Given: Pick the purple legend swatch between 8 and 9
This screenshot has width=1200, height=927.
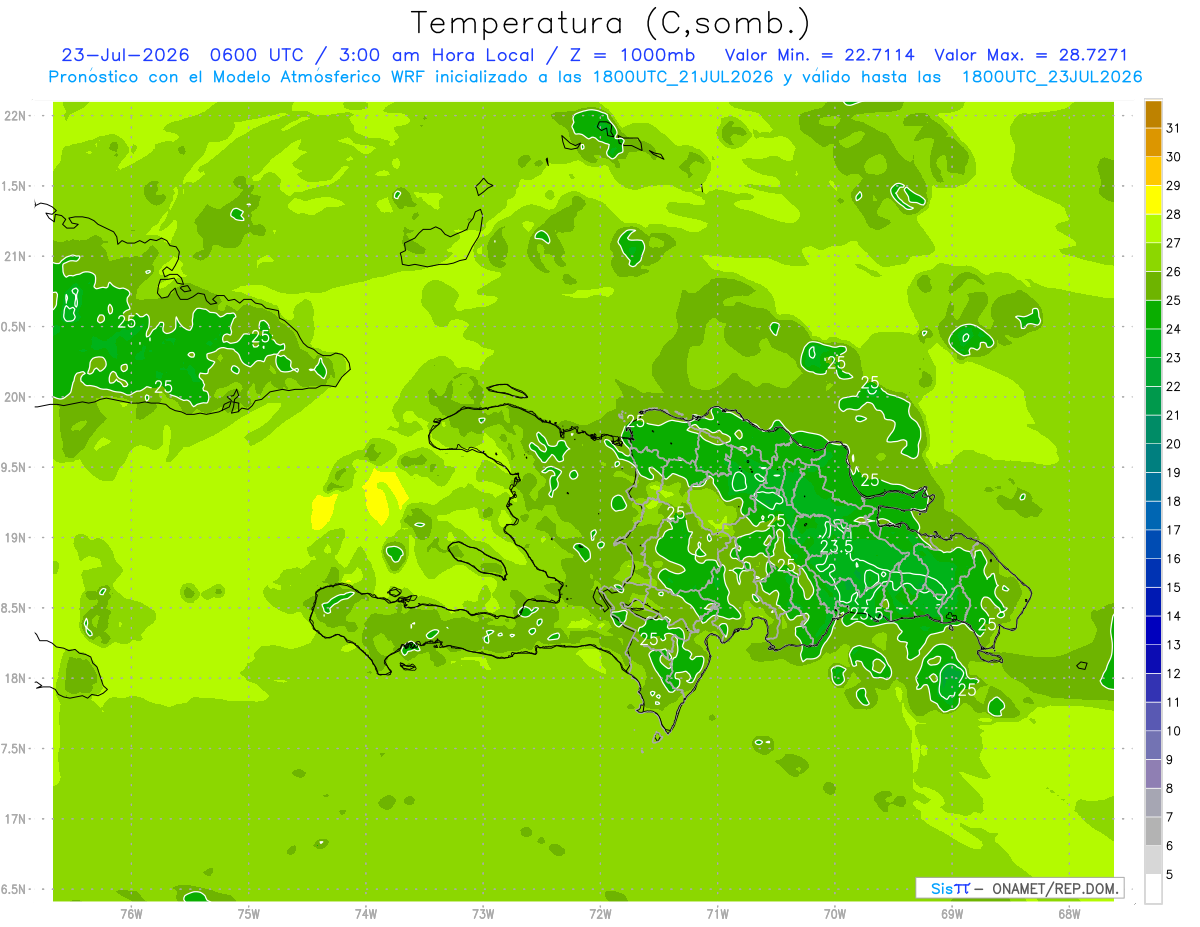Looking at the screenshot, I should point(1153,774).
